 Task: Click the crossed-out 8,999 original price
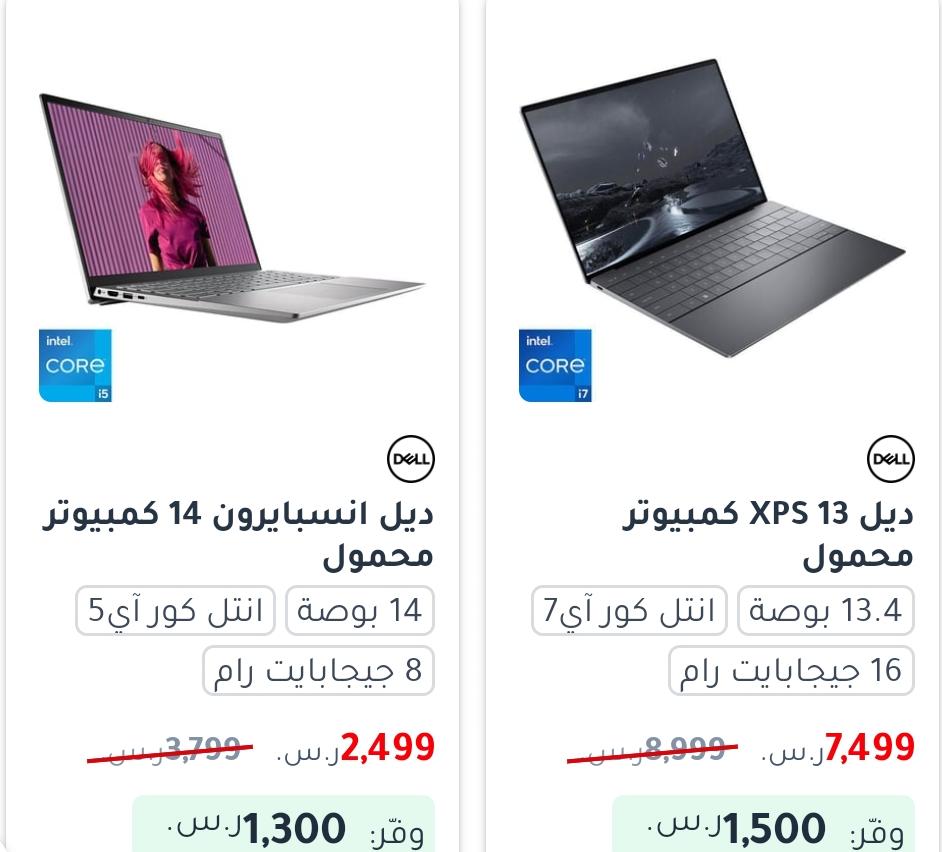[652, 749]
